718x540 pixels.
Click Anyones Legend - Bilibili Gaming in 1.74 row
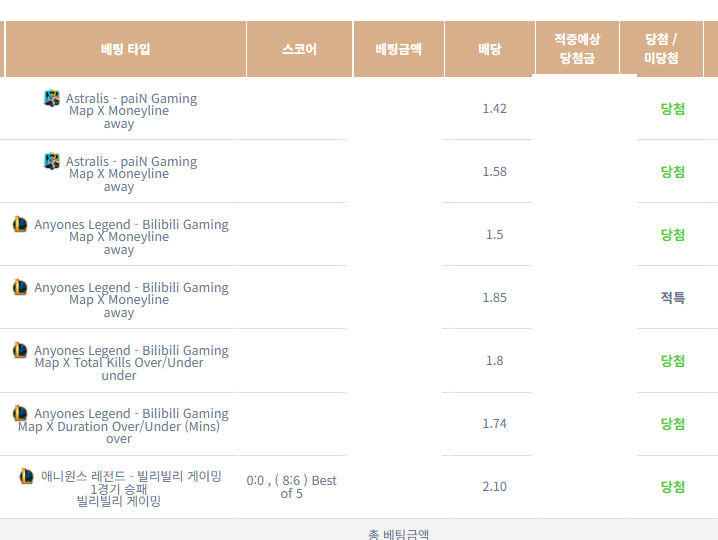(131, 414)
